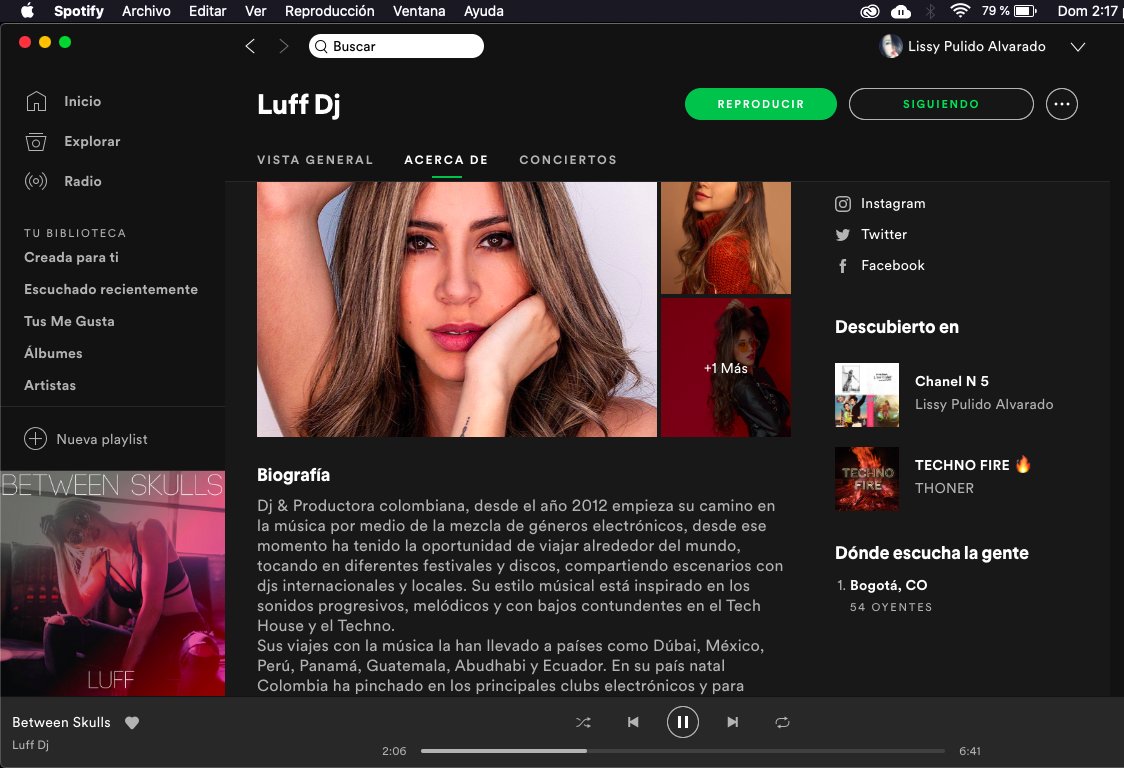1124x768 pixels.
Task: Click the Bogotá, CO listener location
Action: [888, 585]
